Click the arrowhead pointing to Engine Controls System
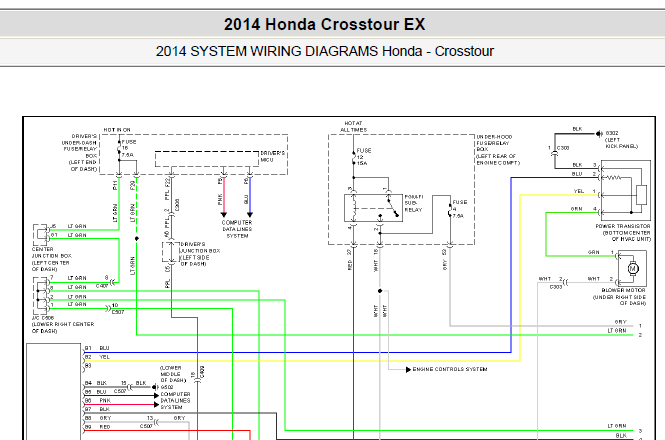The height and width of the screenshot is (440, 665). pyautogui.click(x=408, y=370)
